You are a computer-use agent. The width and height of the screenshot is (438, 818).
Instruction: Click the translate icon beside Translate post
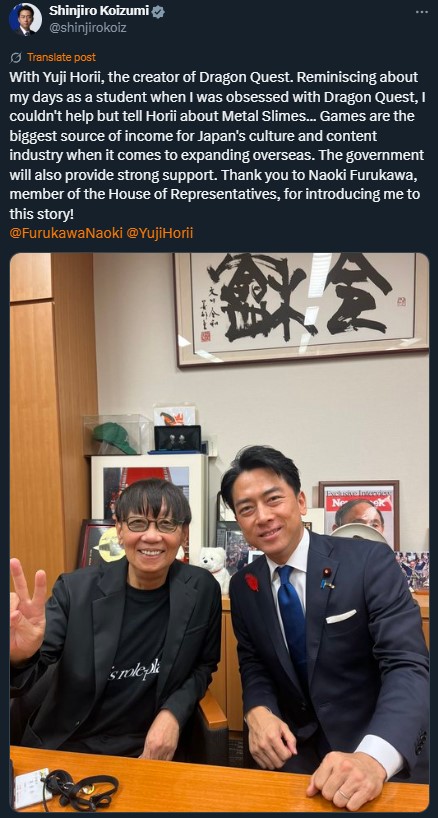pyautogui.click(x=16, y=57)
